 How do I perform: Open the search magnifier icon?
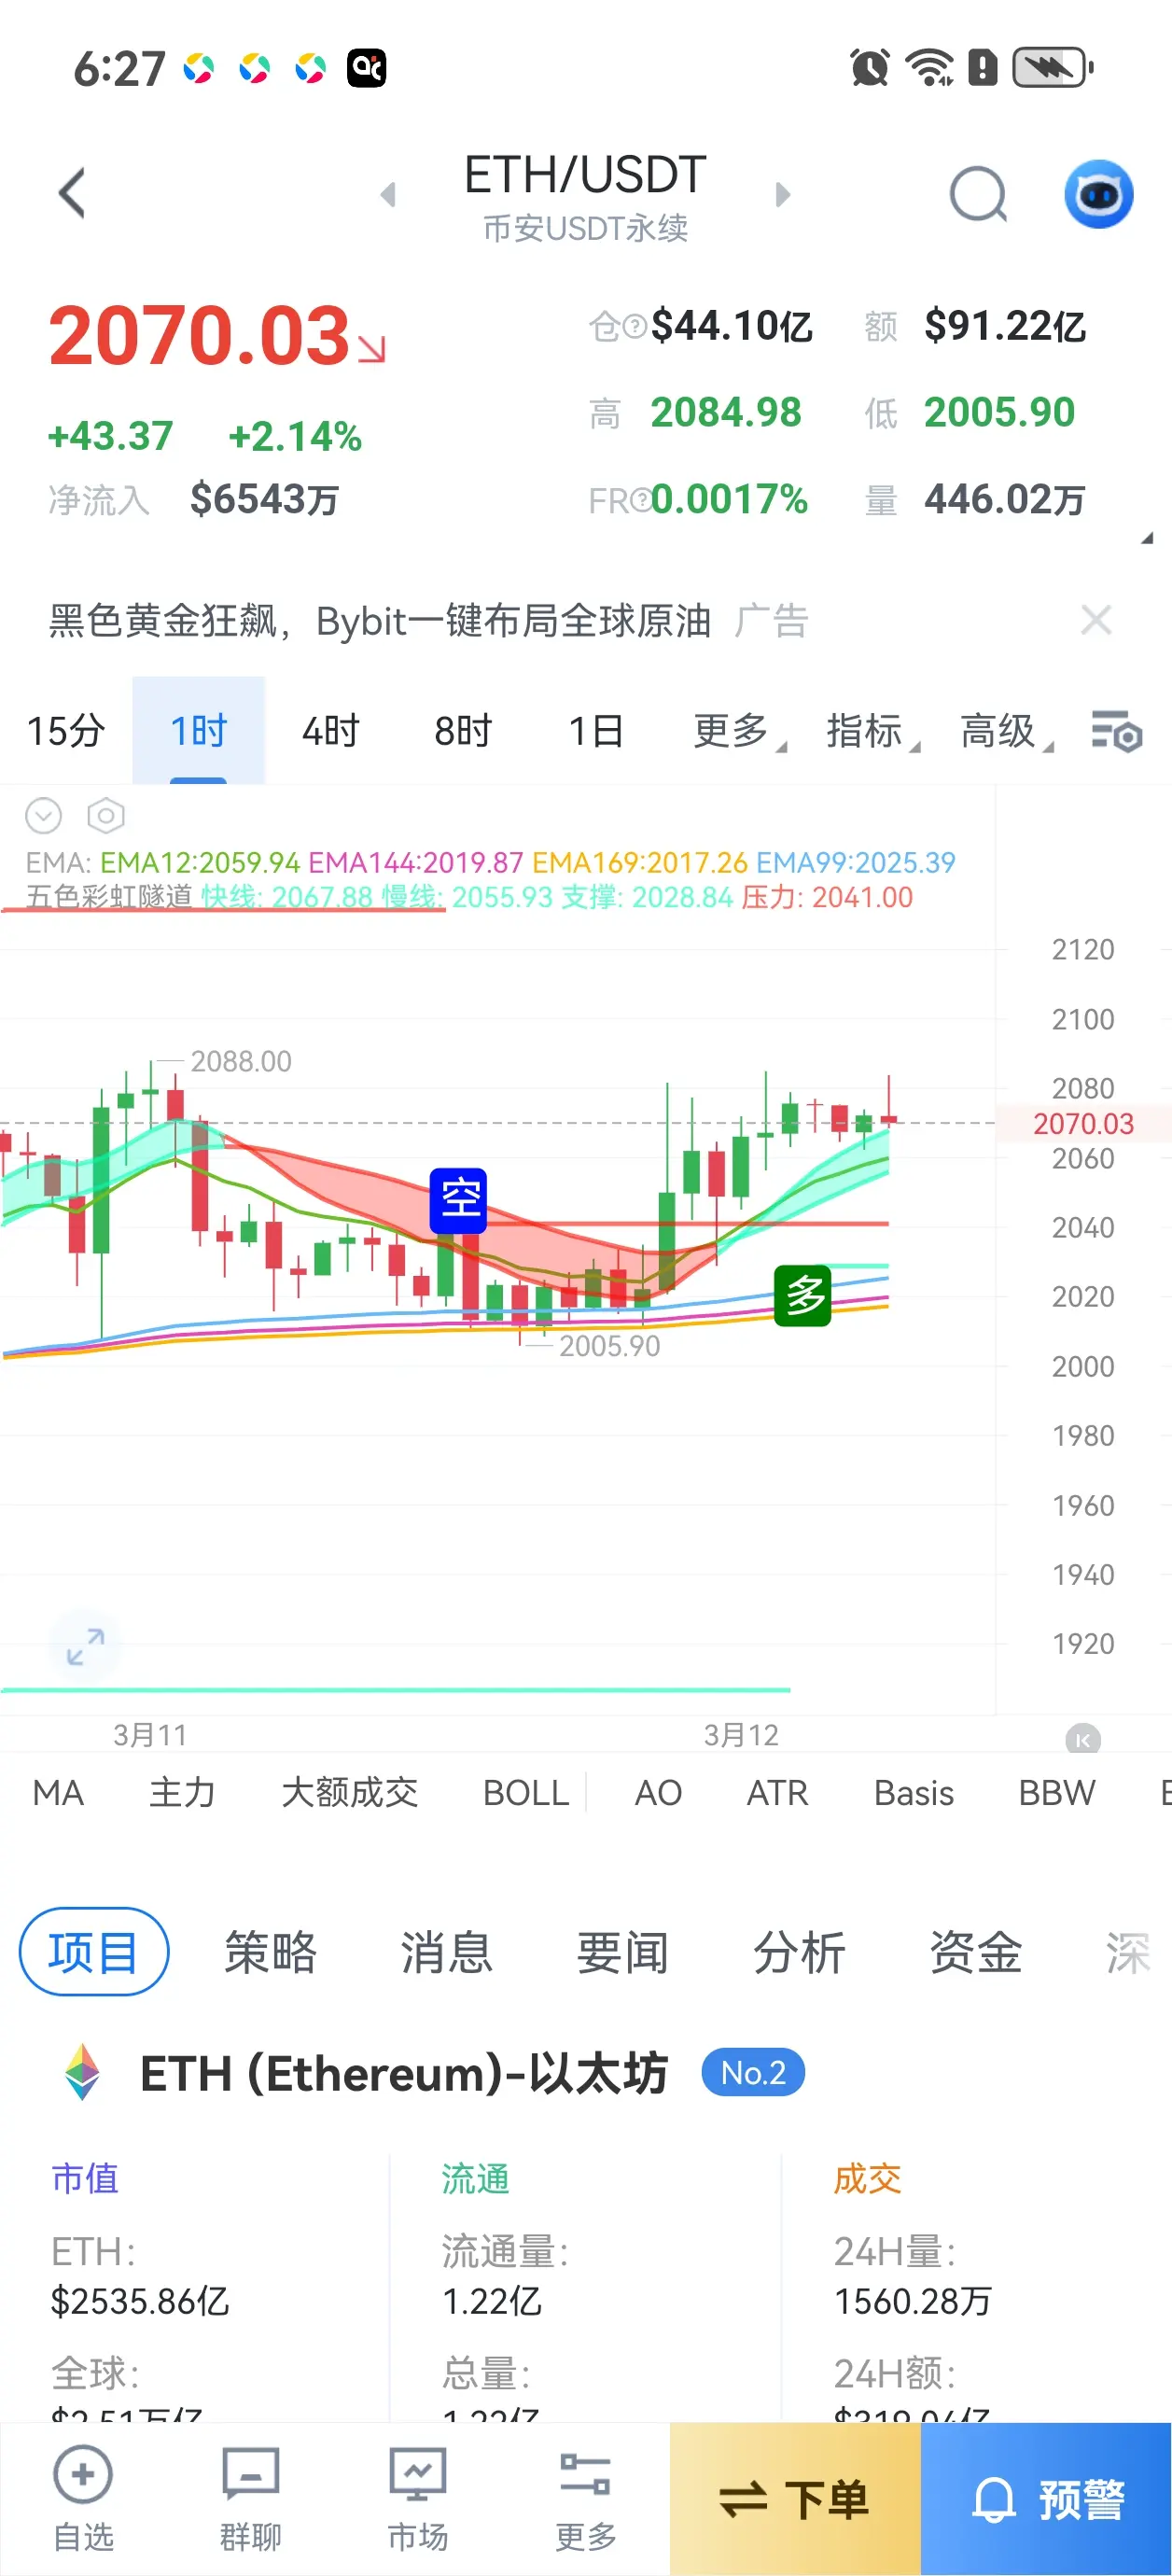click(x=978, y=194)
